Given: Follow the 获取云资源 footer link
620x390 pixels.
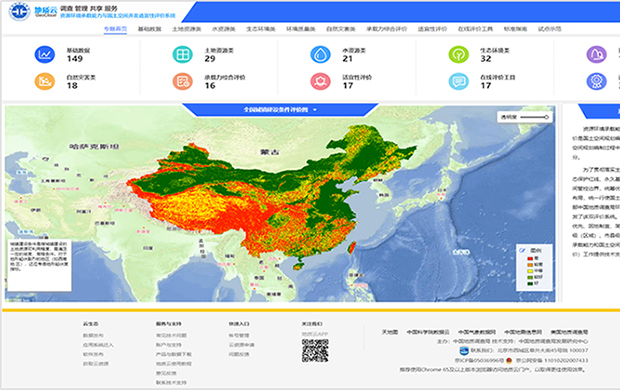Looking at the screenshot, I should (96, 363).
